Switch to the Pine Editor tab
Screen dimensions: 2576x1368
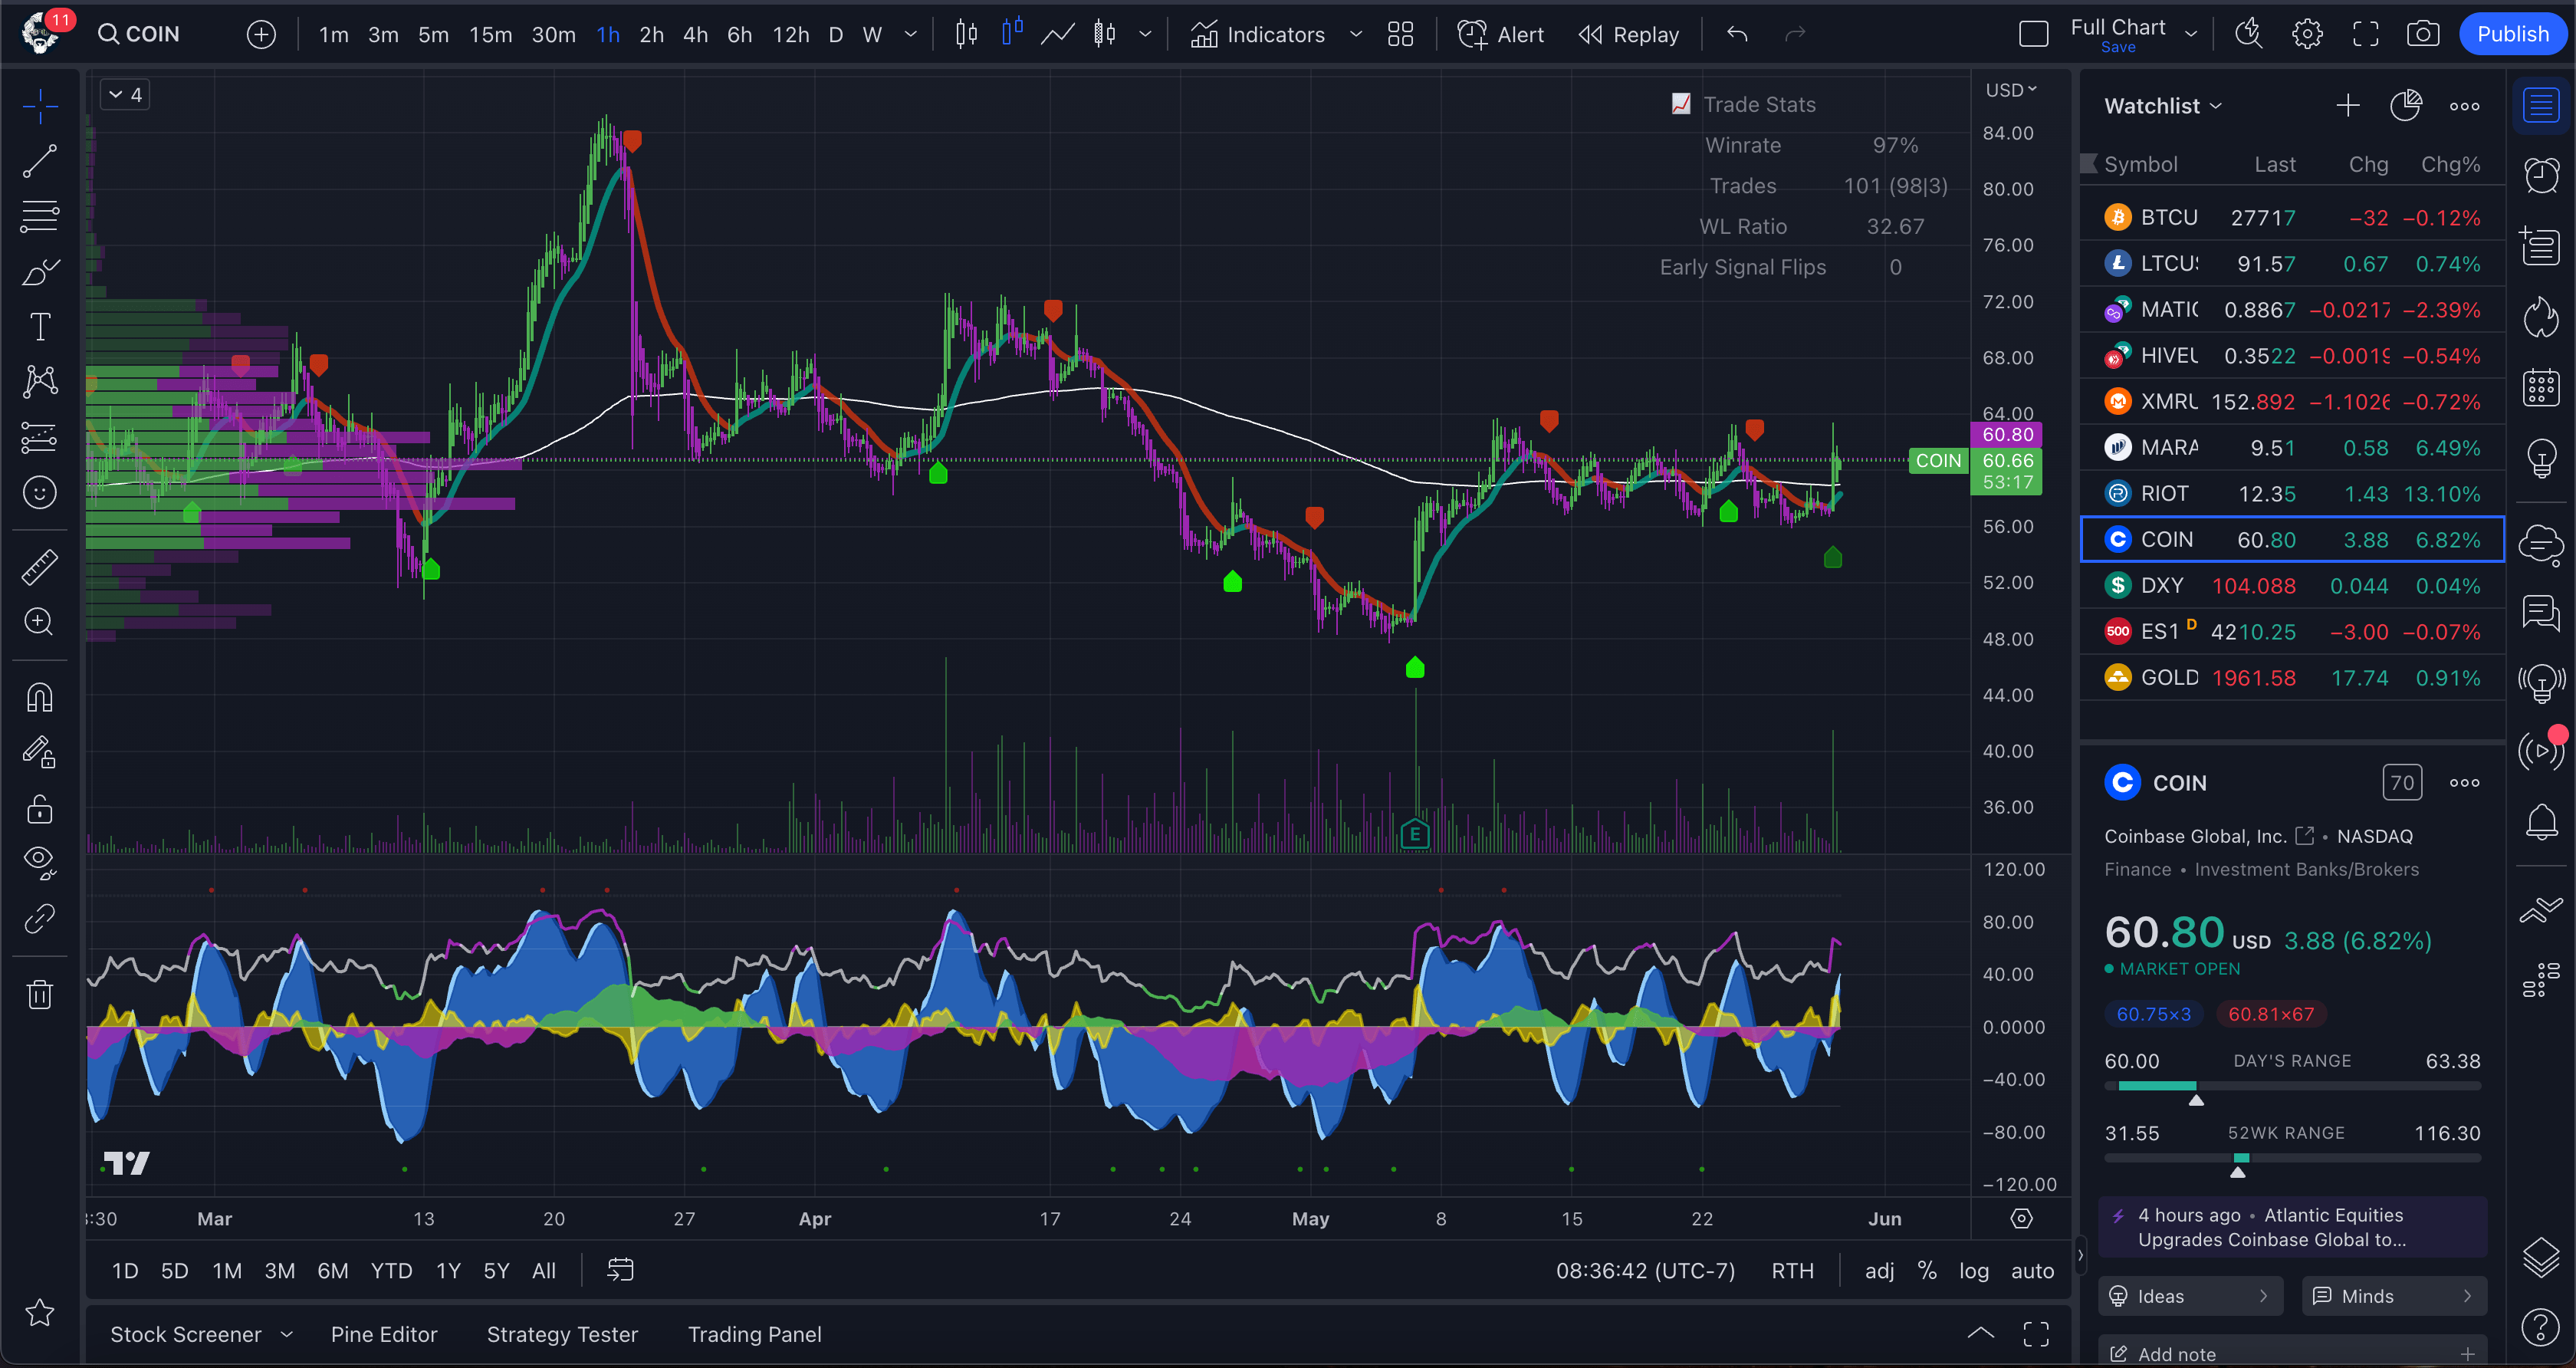pos(384,1334)
